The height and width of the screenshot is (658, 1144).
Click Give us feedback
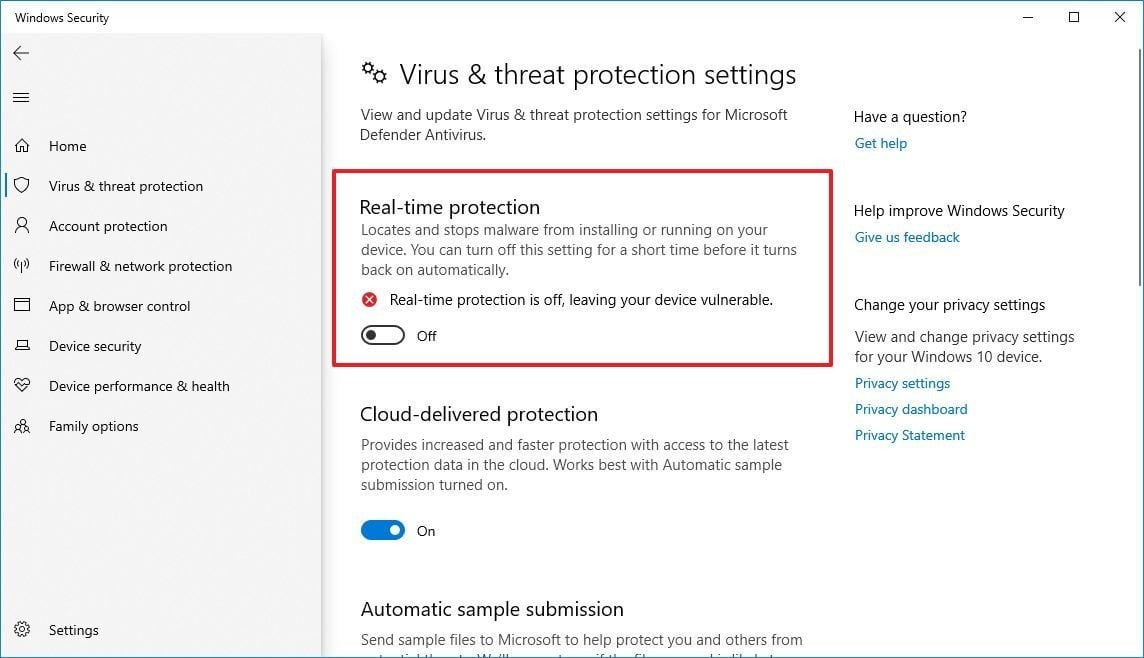tap(906, 237)
